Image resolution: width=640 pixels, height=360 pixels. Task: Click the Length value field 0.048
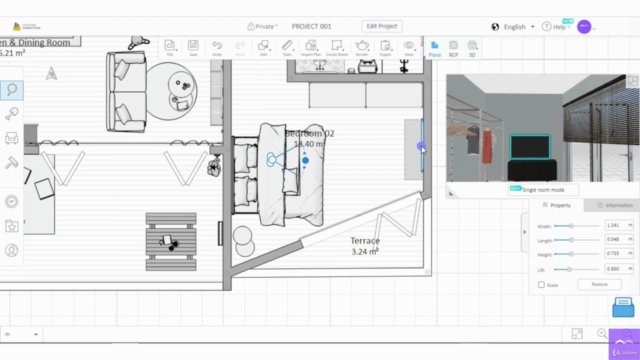618,240
